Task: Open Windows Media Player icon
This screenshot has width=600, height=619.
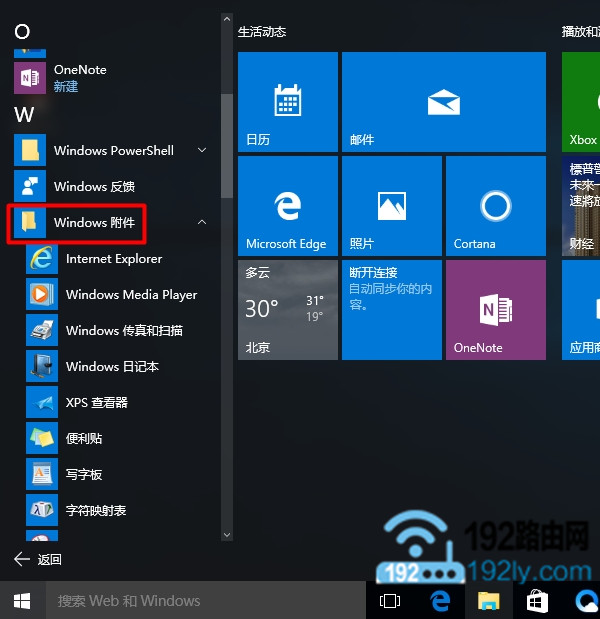Action: click(x=42, y=294)
